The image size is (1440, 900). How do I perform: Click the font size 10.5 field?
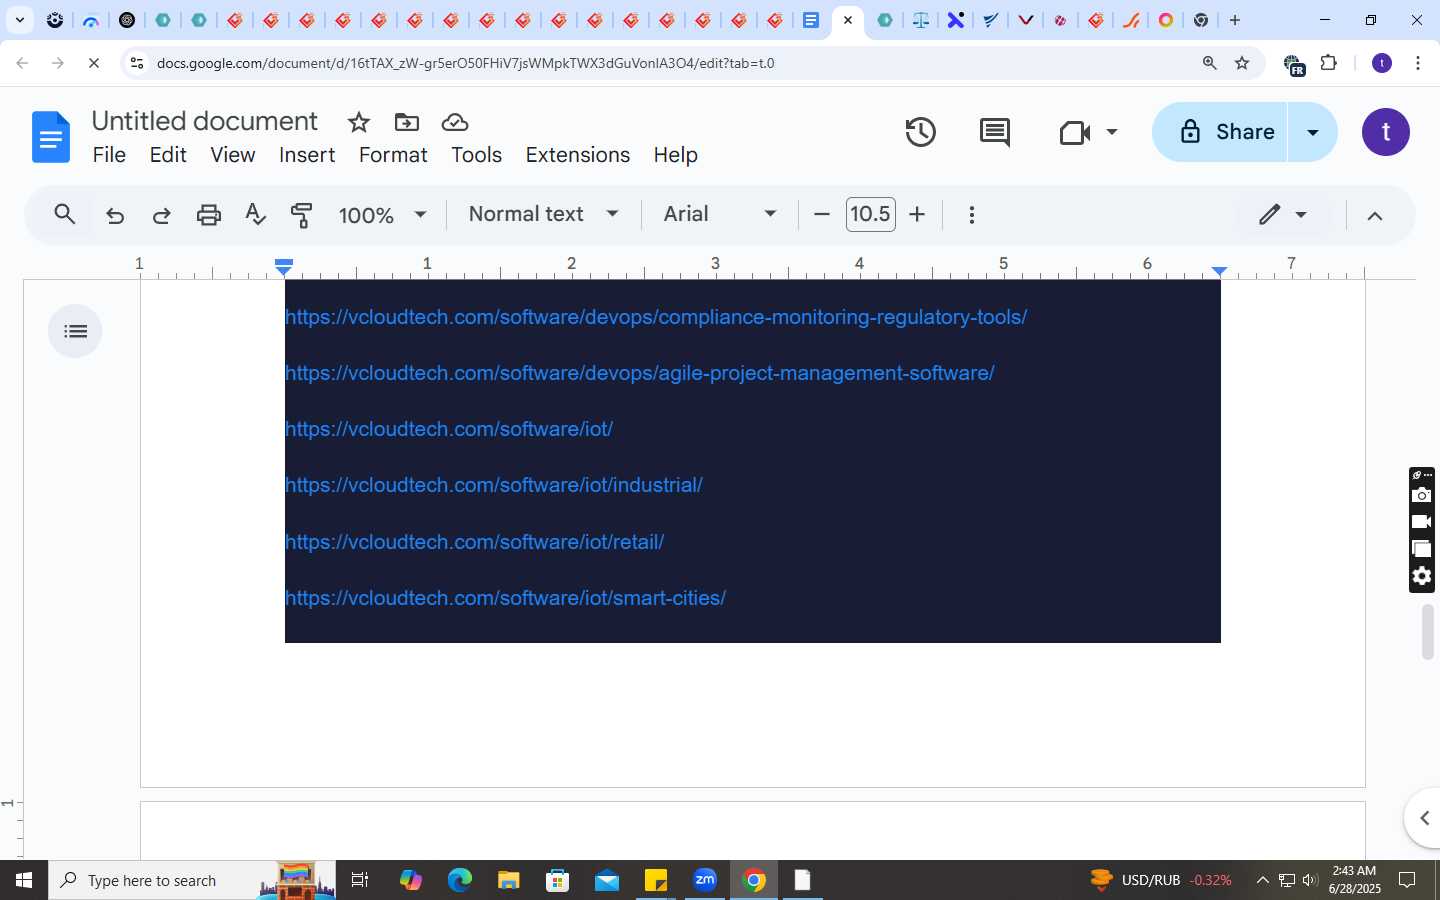(x=870, y=214)
